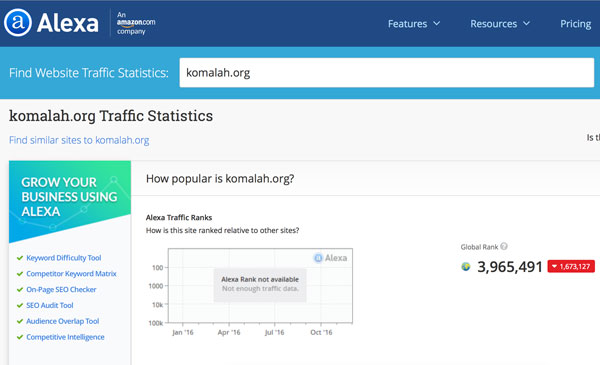Click the chevron arrow next to Features
Image resolution: width=600 pixels, height=365 pixels.
pos(436,24)
